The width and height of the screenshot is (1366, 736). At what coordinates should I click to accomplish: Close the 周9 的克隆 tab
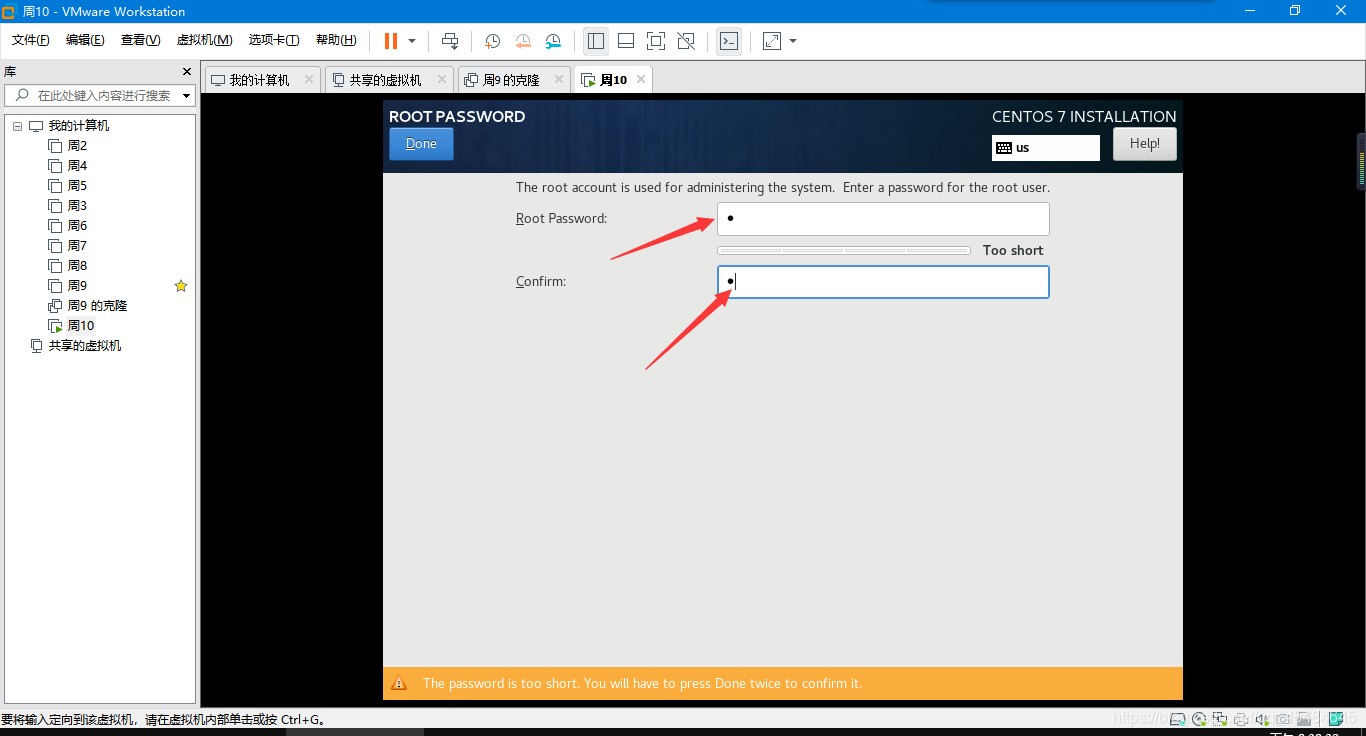click(558, 79)
